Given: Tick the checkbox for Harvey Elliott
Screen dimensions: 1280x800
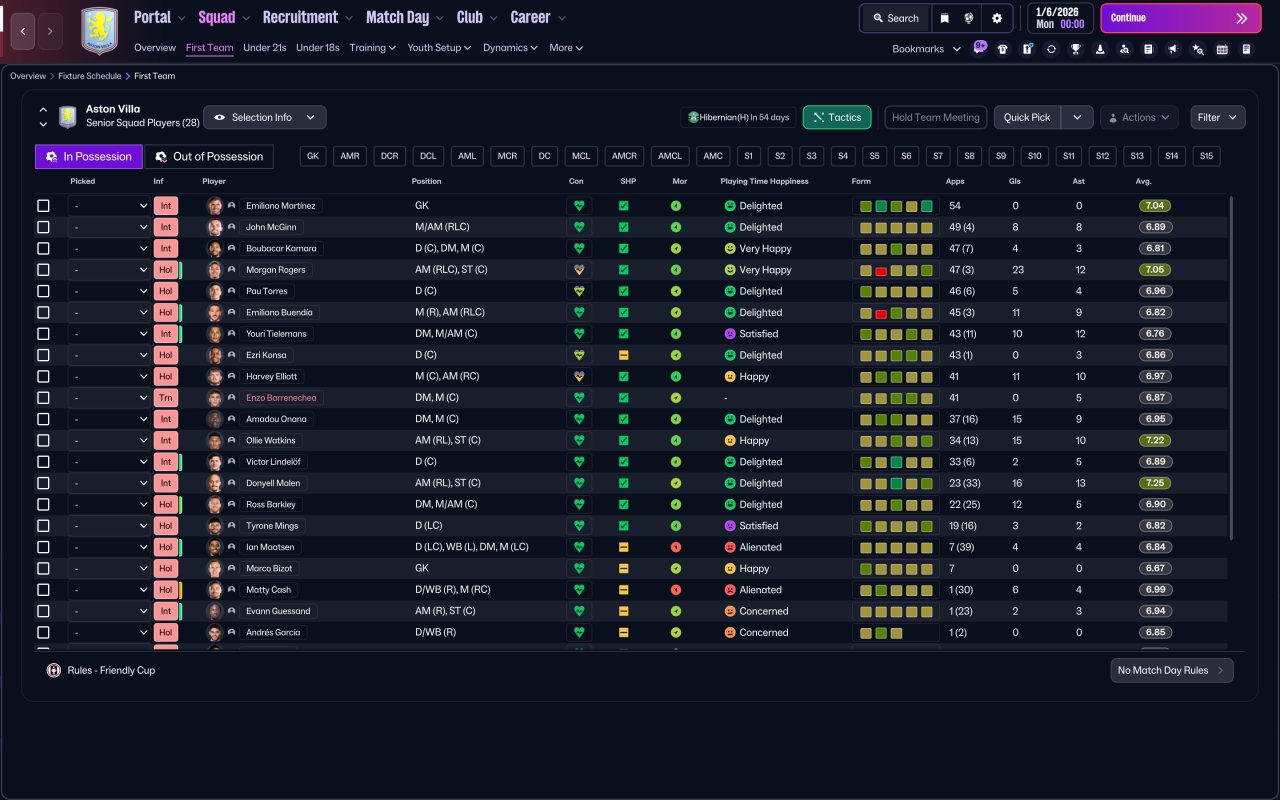Looking at the screenshot, I should [43, 376].
